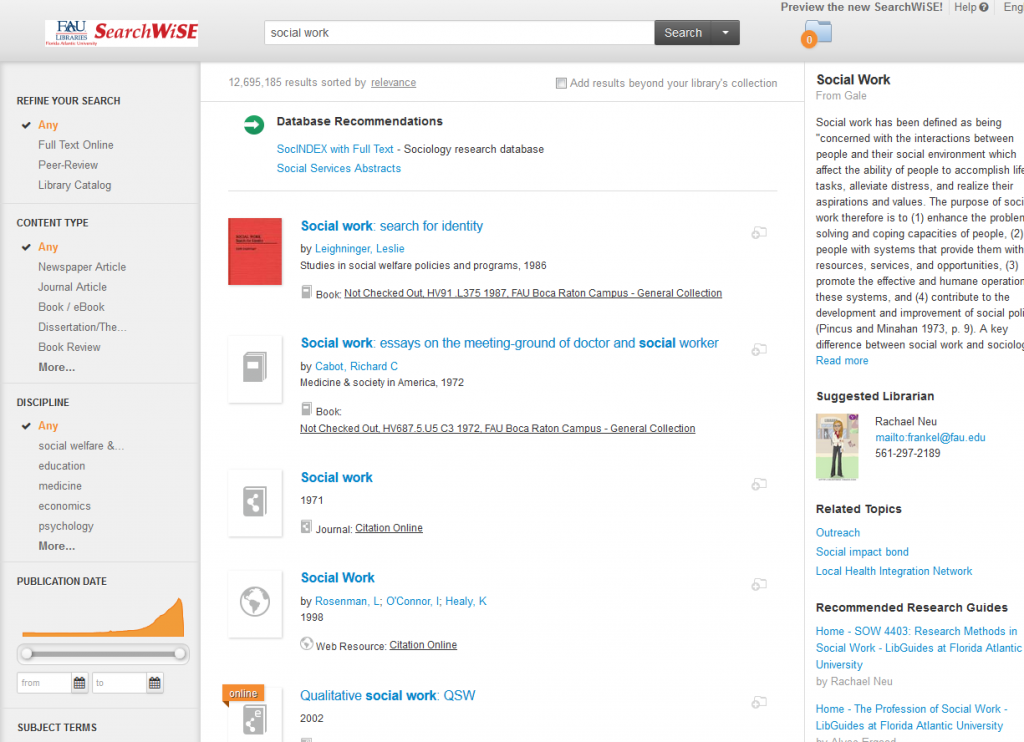Save the Cabot essays book to folder
Screen dimensions: 1024x742
click(x=759, y=349)
